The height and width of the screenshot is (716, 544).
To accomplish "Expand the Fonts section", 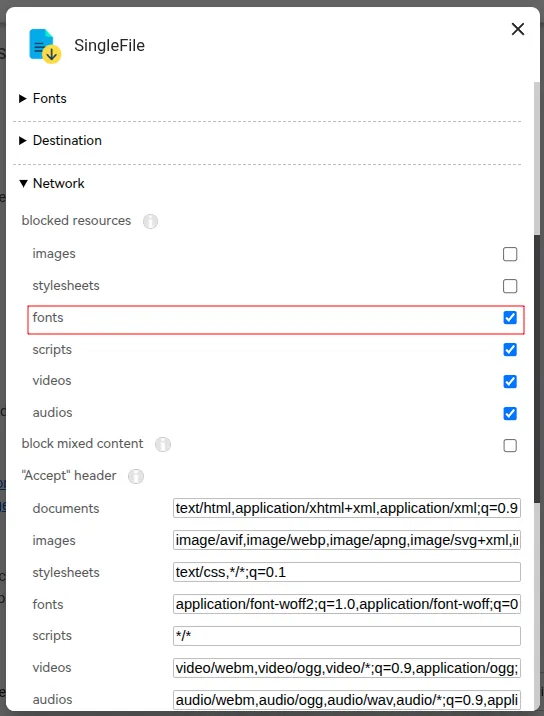I will point(42,99).
